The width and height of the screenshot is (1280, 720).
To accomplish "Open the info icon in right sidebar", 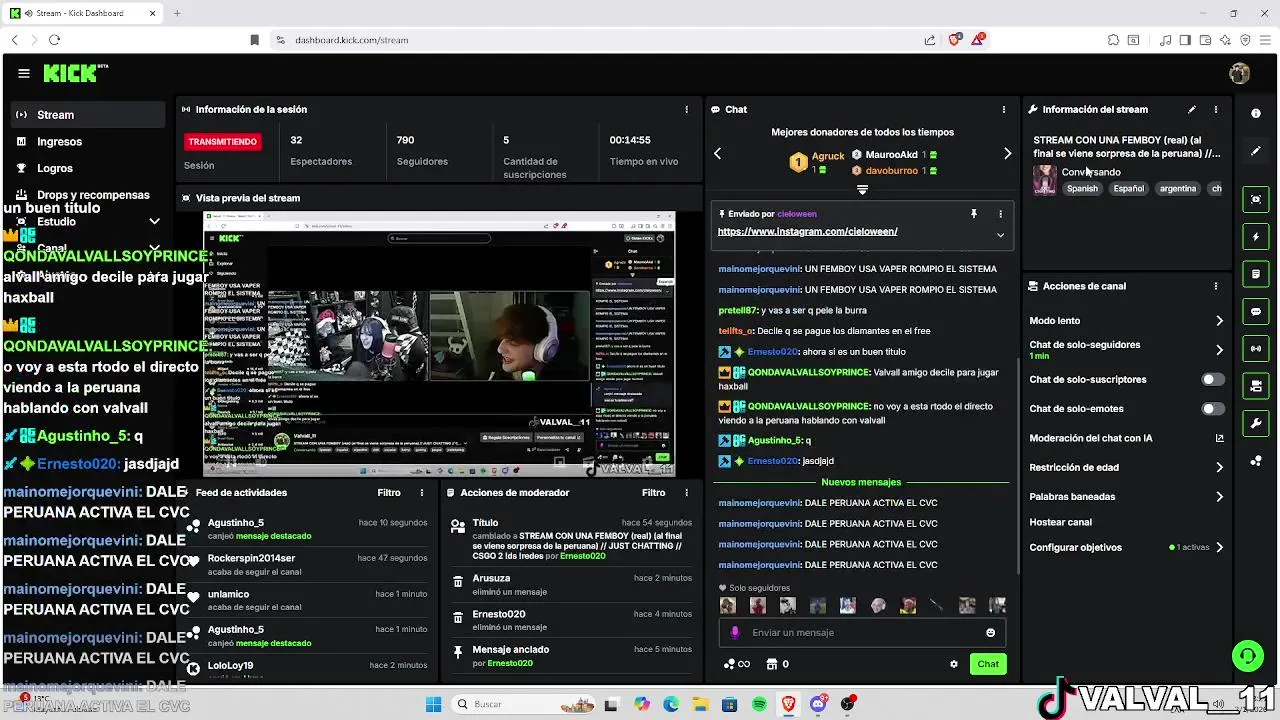I will [1256, 113].
